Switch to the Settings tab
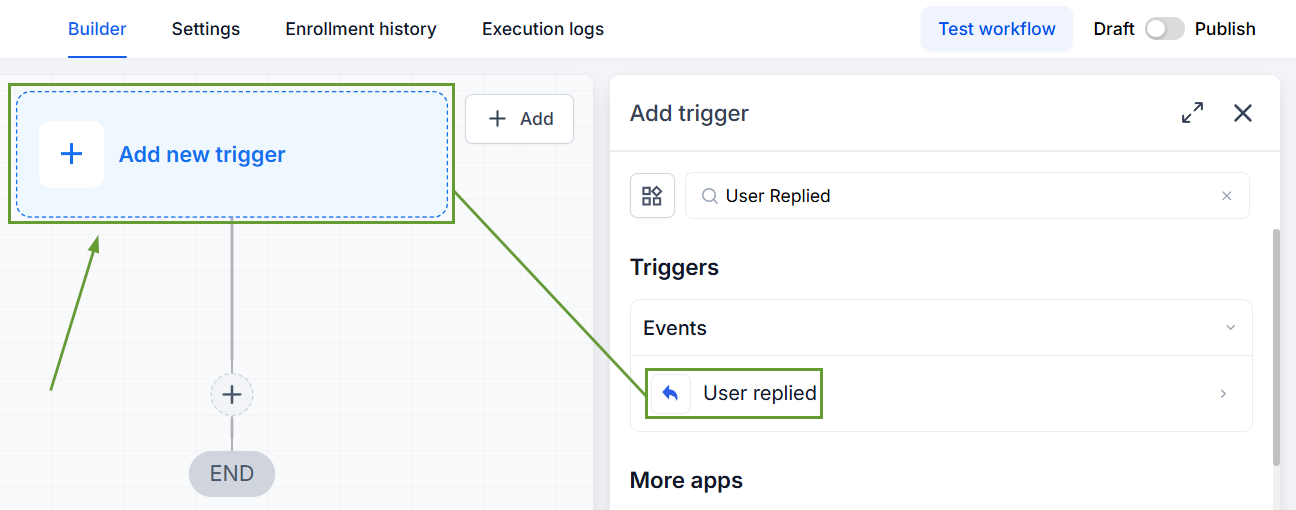This screenshot has width=1296, height=510. 206,29
